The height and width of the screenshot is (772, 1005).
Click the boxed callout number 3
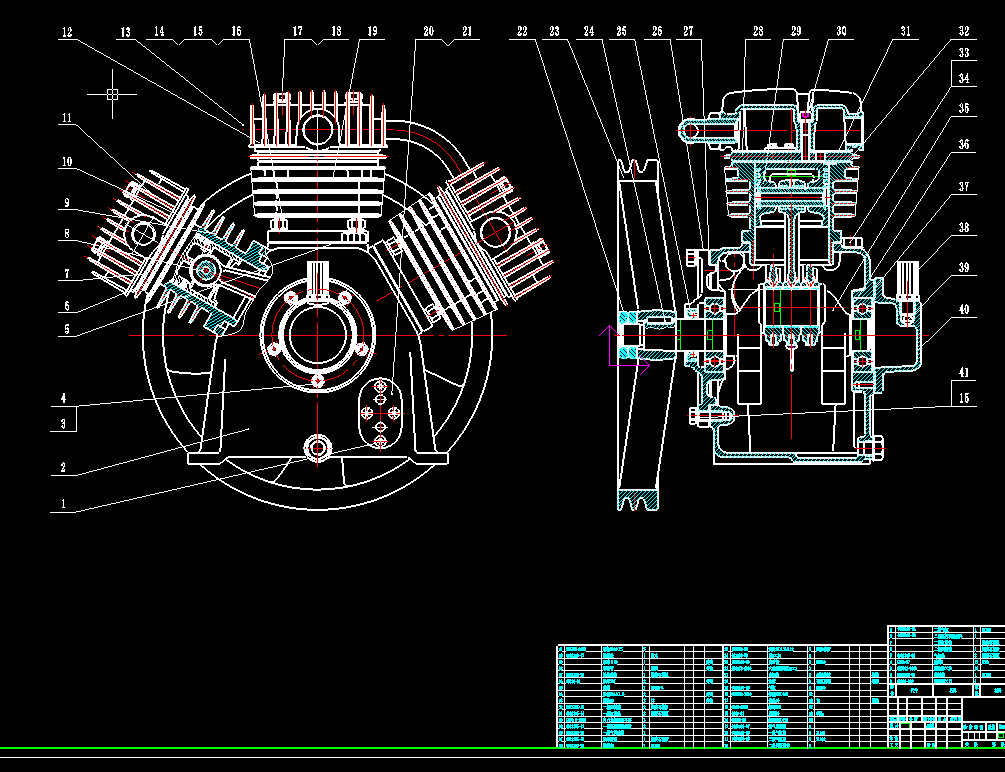(x=63, y=423)
